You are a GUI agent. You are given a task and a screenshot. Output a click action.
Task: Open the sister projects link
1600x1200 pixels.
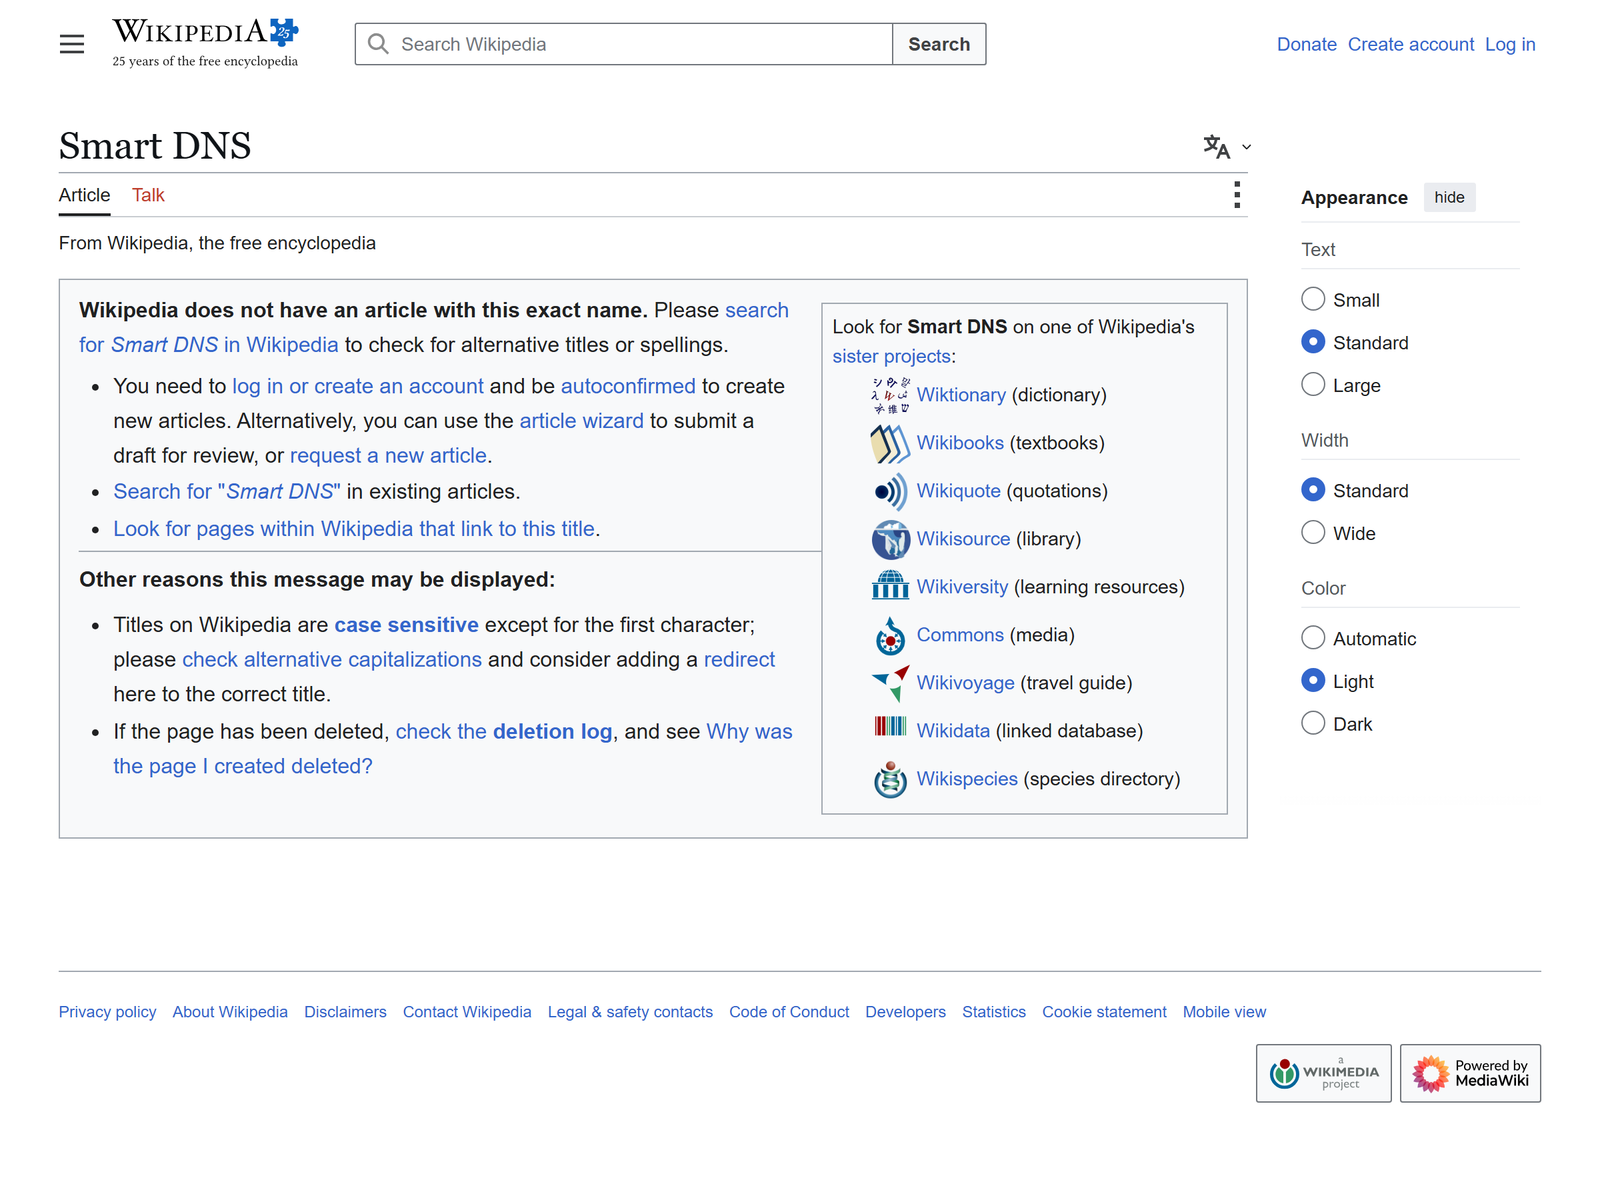click(891, 356)
